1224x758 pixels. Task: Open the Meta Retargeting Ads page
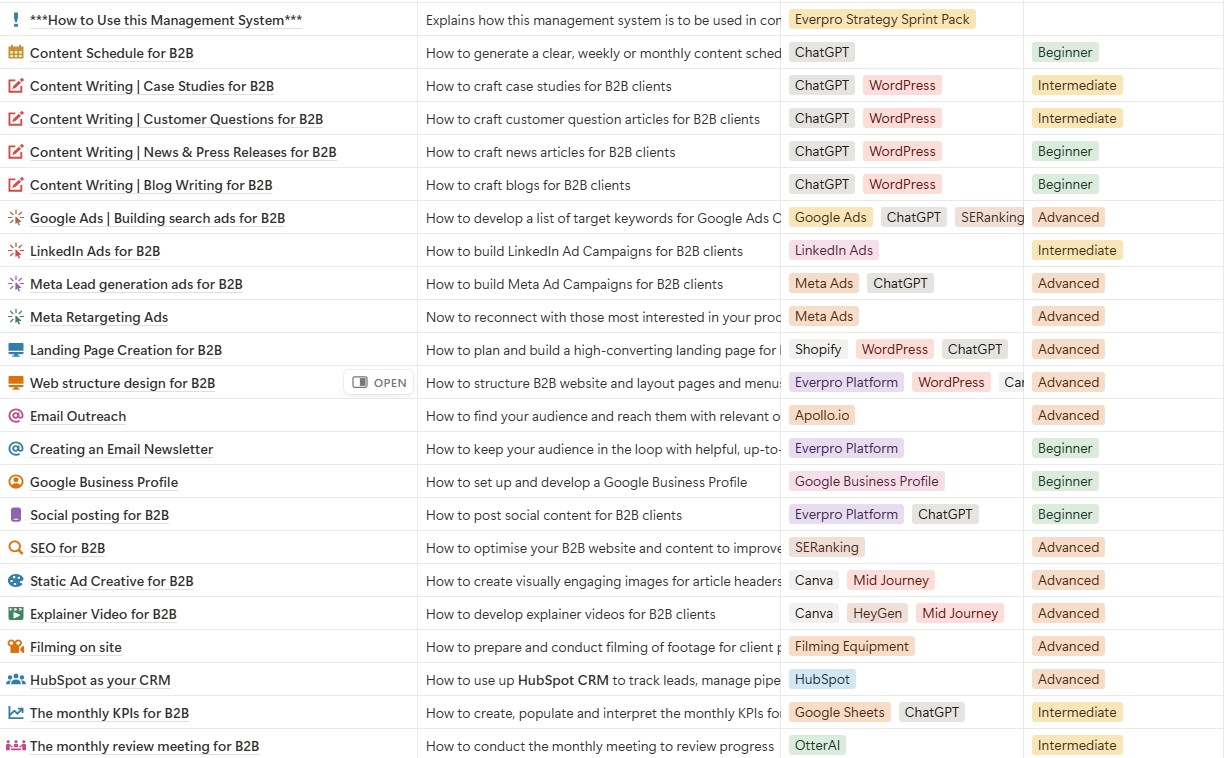(x=99, y=317)
